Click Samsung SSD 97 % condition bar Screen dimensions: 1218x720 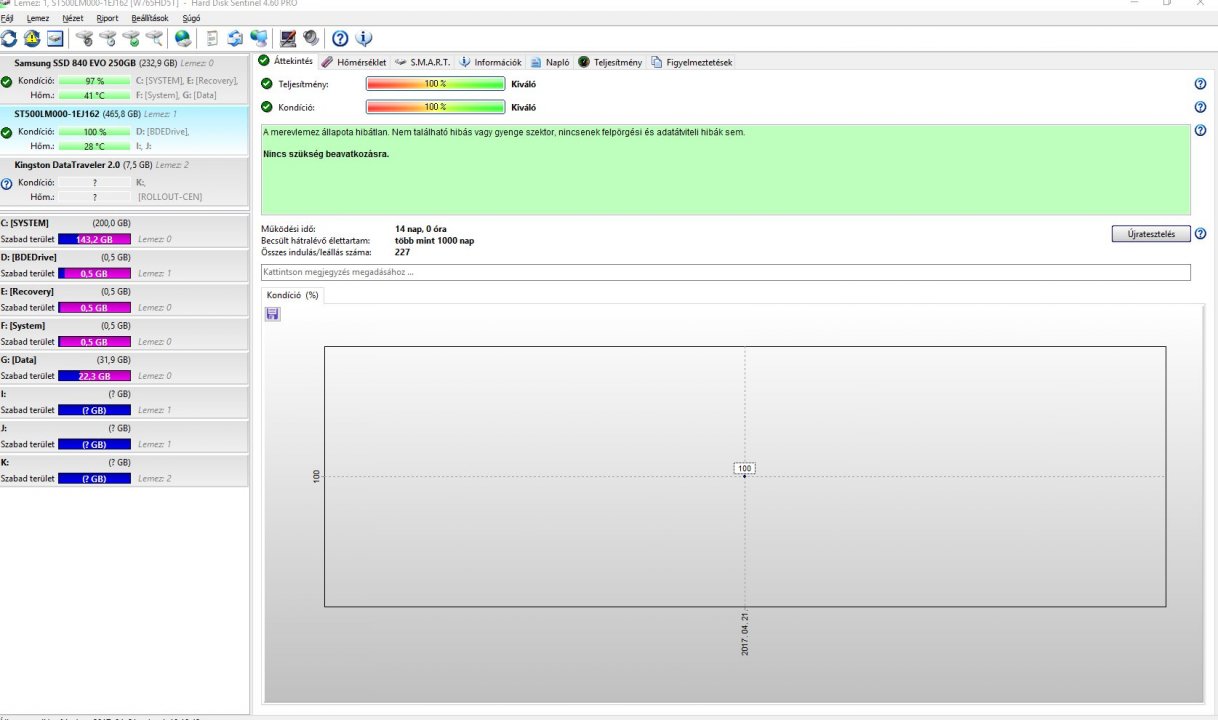click(94, 81)
